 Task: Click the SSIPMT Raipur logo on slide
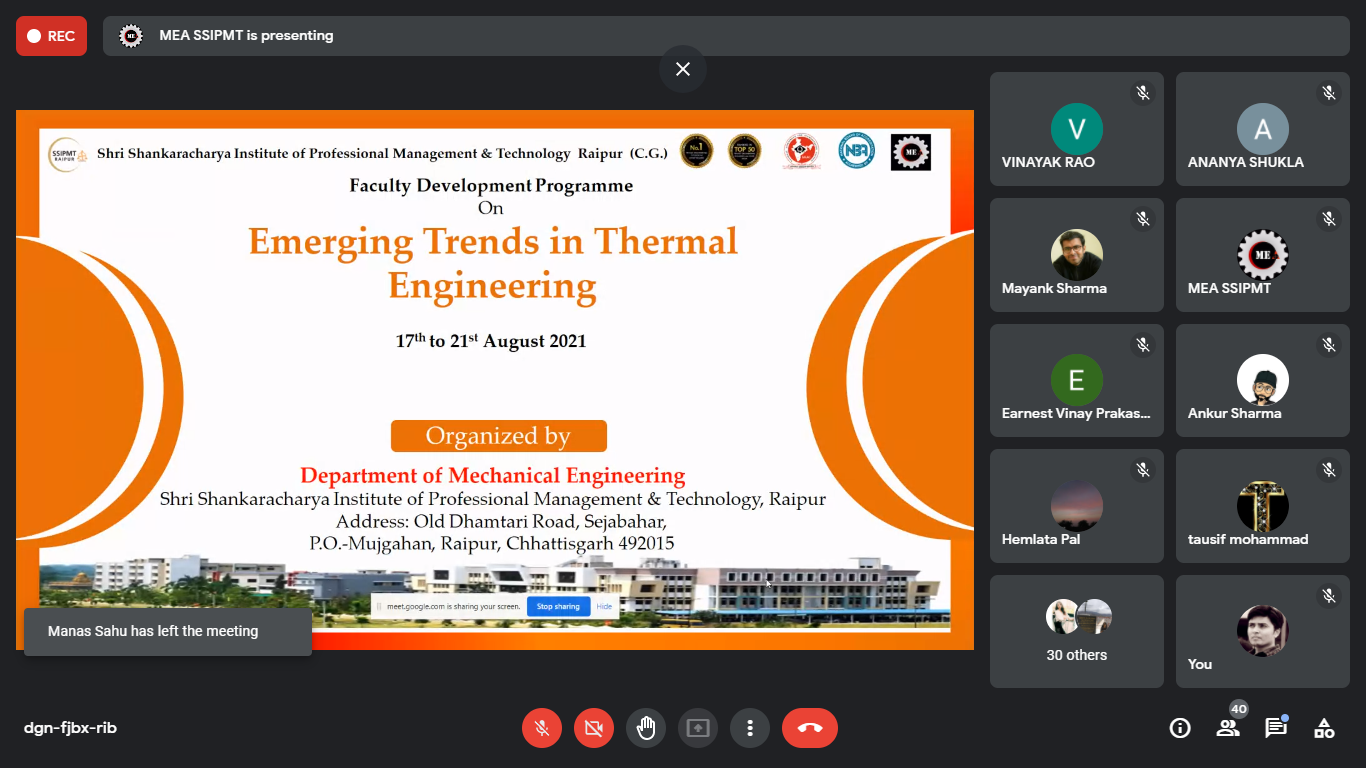click(68, 154)
